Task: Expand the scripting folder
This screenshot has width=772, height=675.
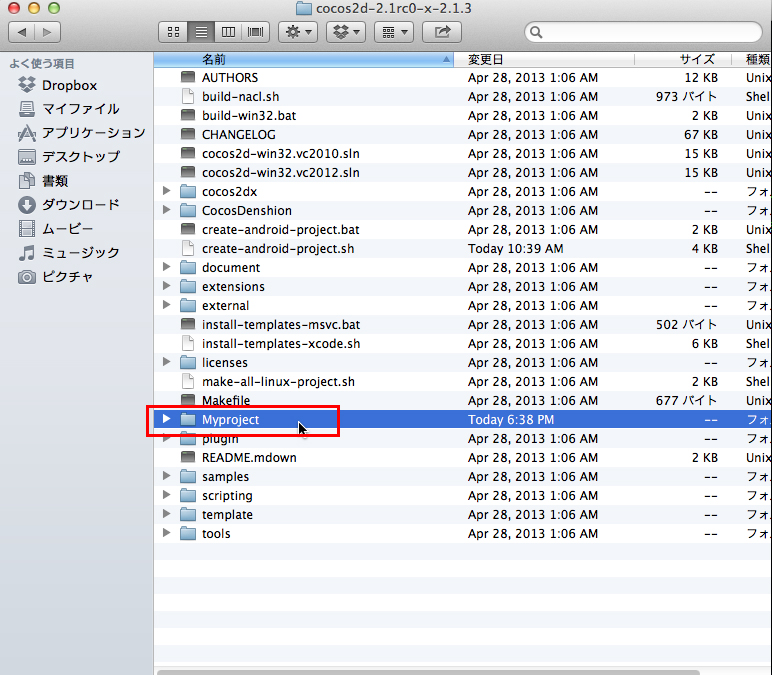Action: coord(166,495)
